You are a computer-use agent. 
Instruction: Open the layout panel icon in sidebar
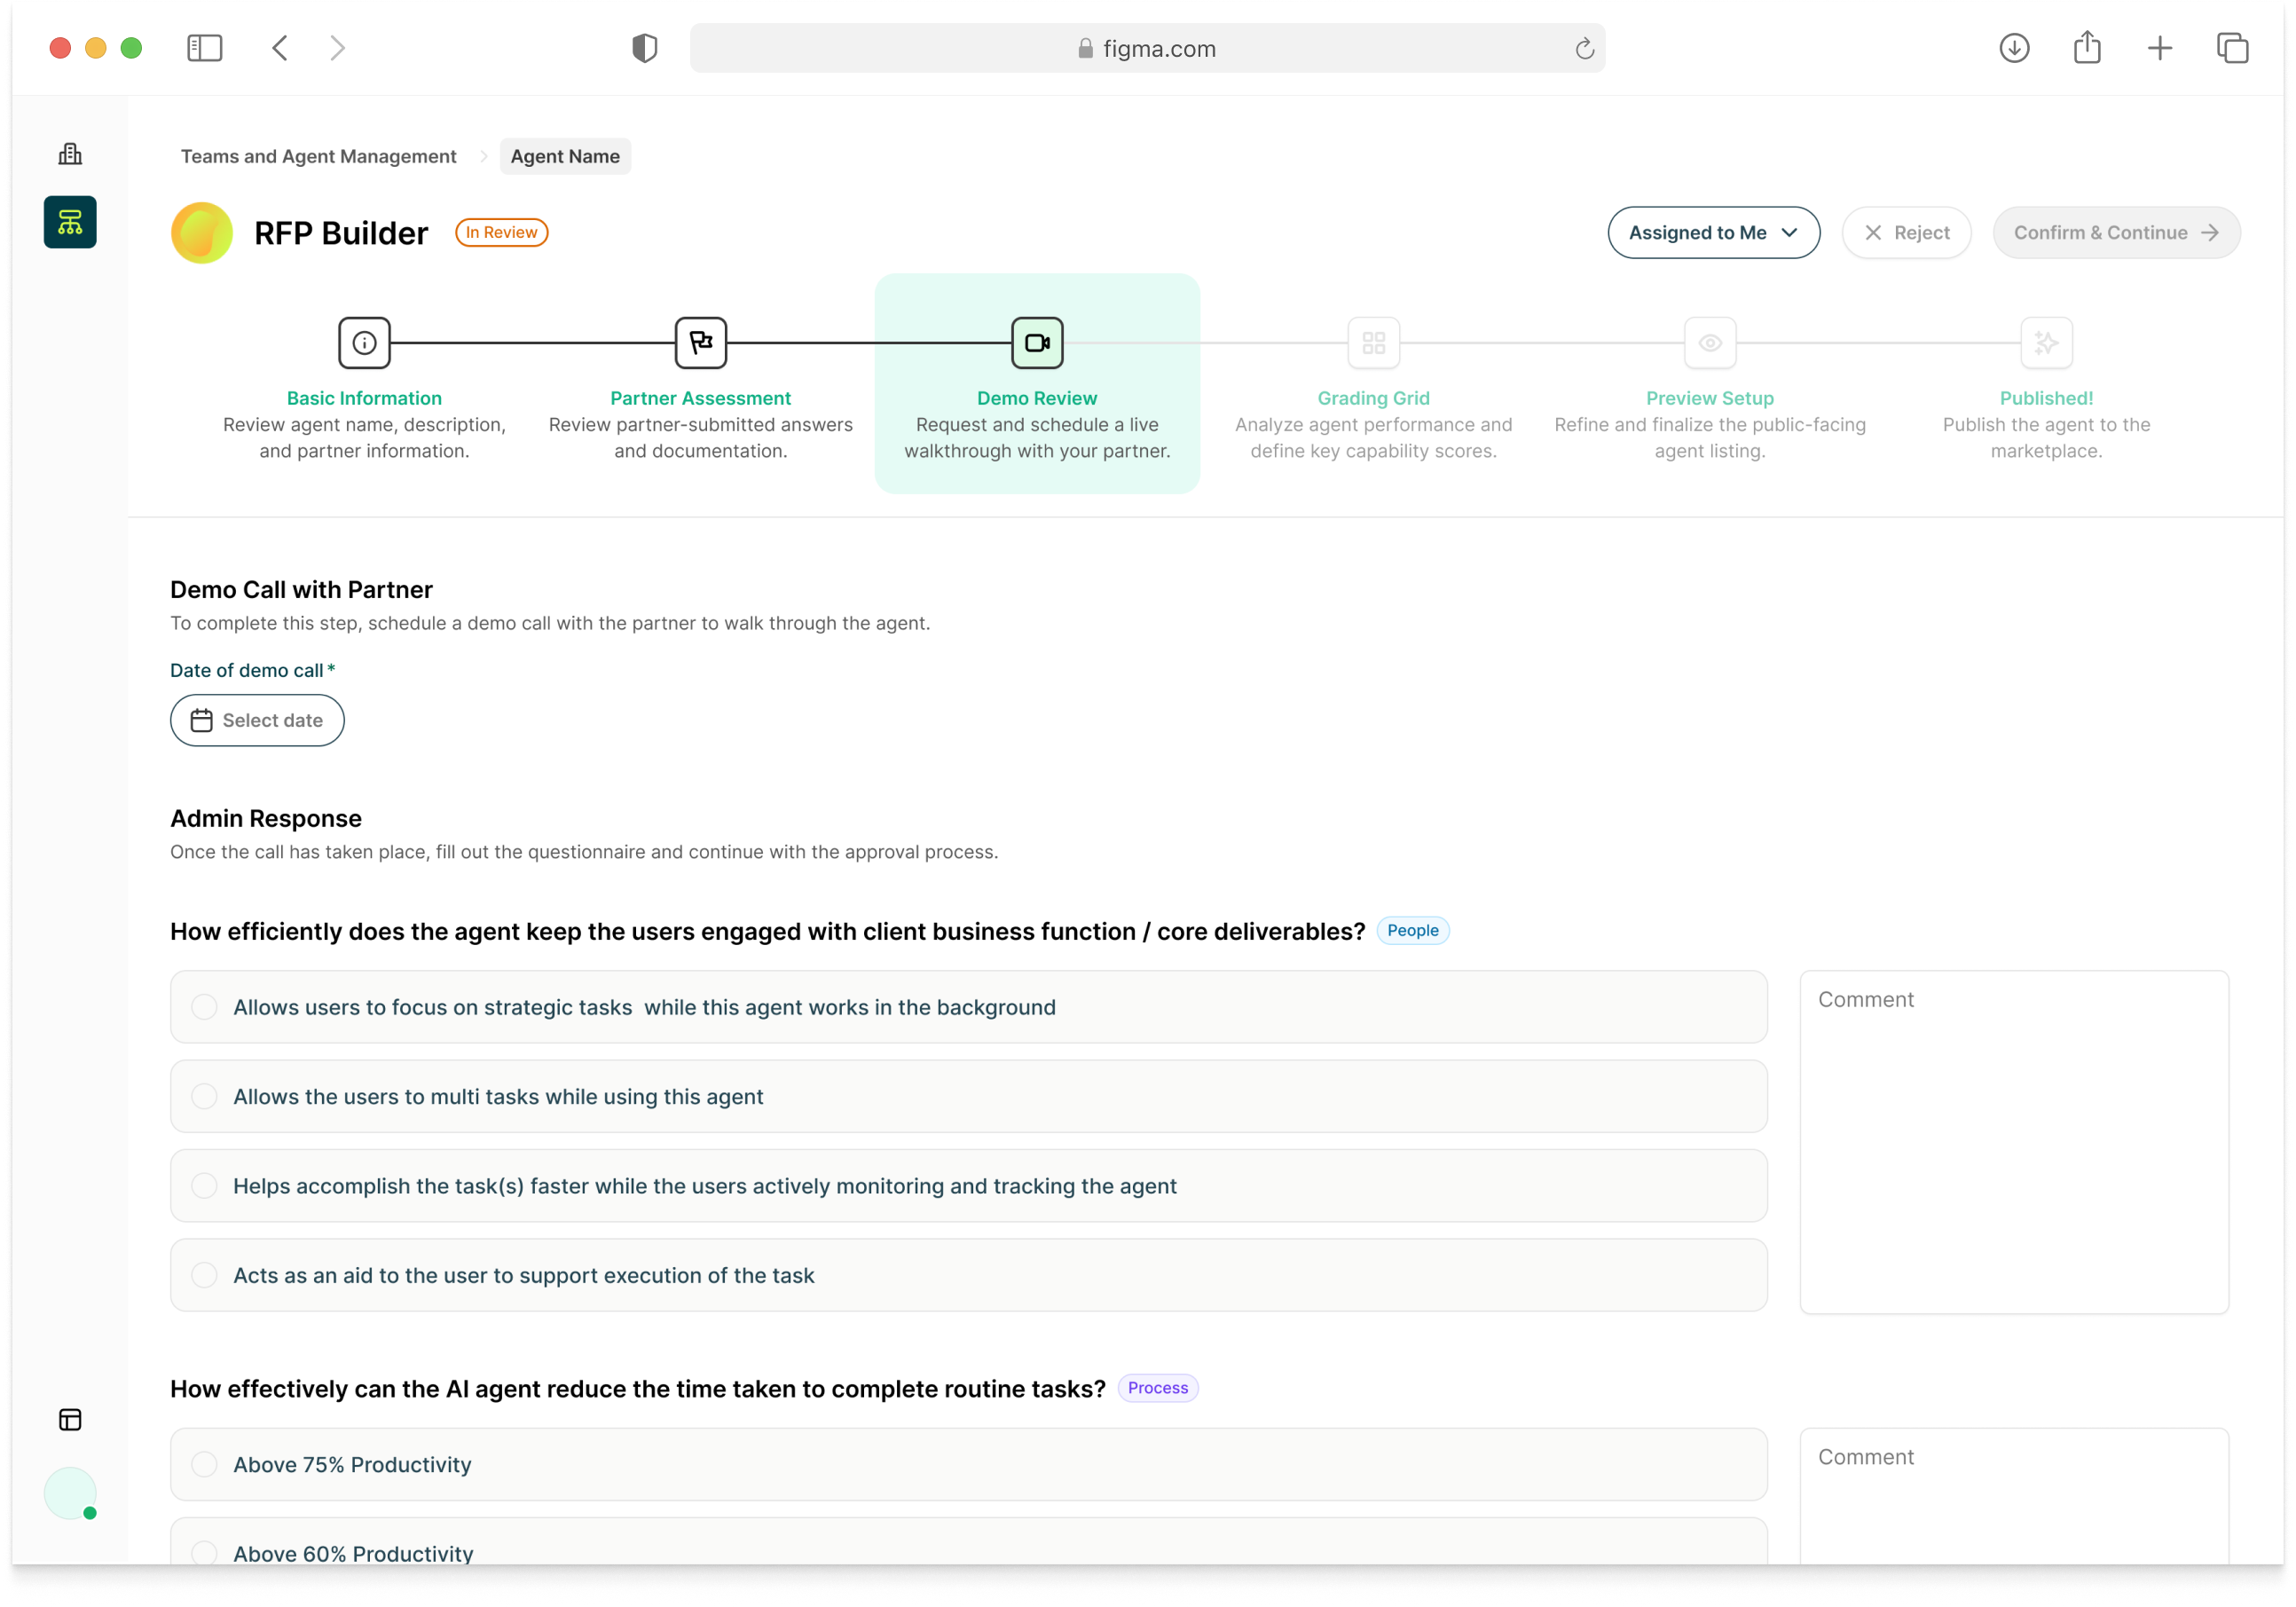[x=70, y=1420]
